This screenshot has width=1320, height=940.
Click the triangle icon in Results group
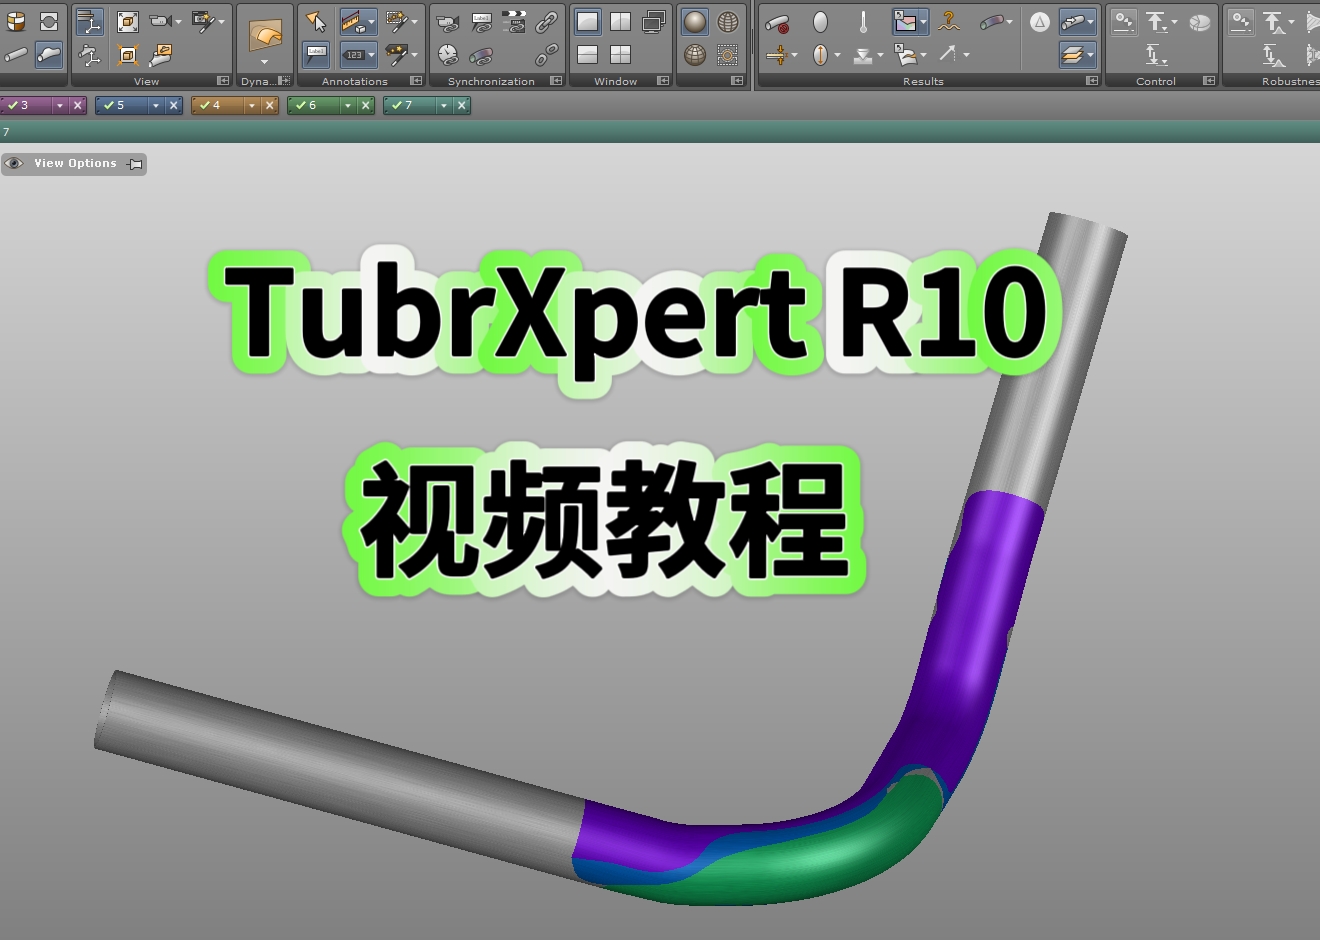1040,21
